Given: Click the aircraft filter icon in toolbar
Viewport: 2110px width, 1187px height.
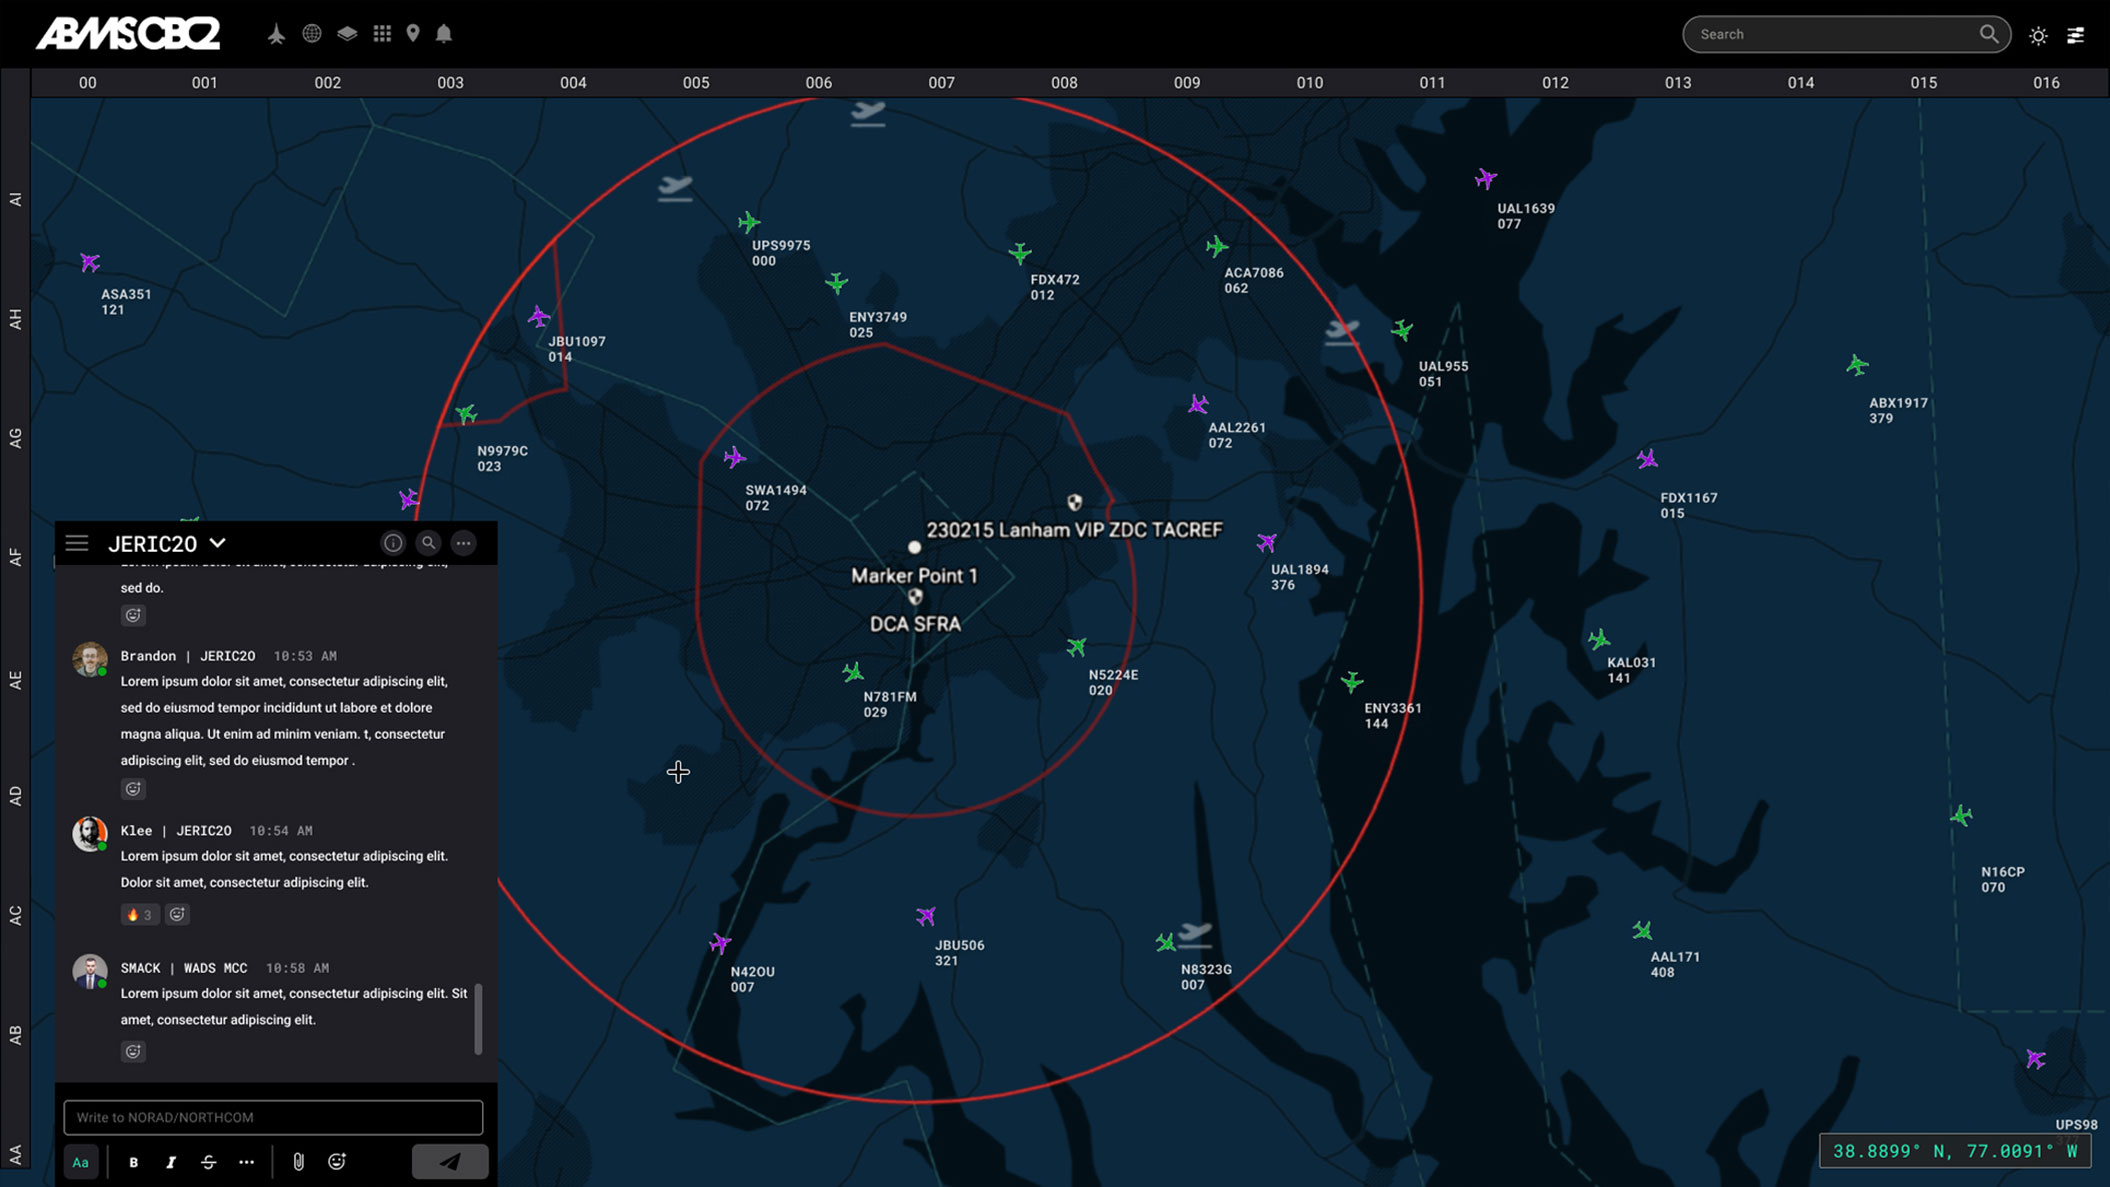Looking at the screenshot, I should coord(275,33).
